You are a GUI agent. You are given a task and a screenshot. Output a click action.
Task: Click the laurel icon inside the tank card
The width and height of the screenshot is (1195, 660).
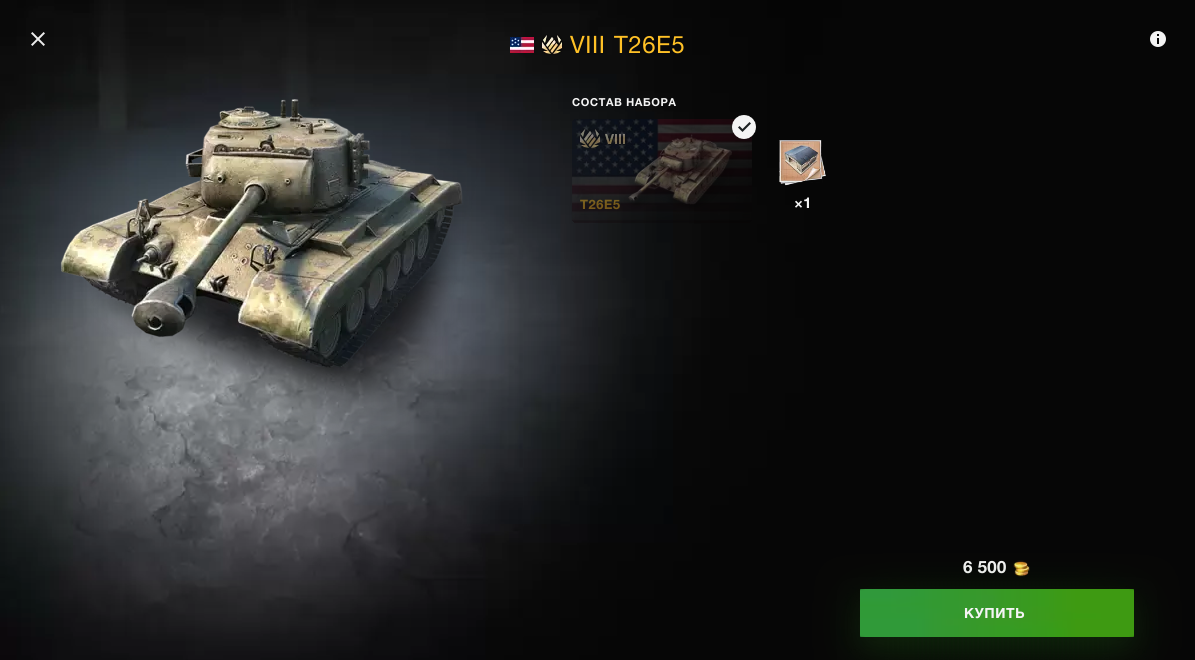click(x=589, y=139)
